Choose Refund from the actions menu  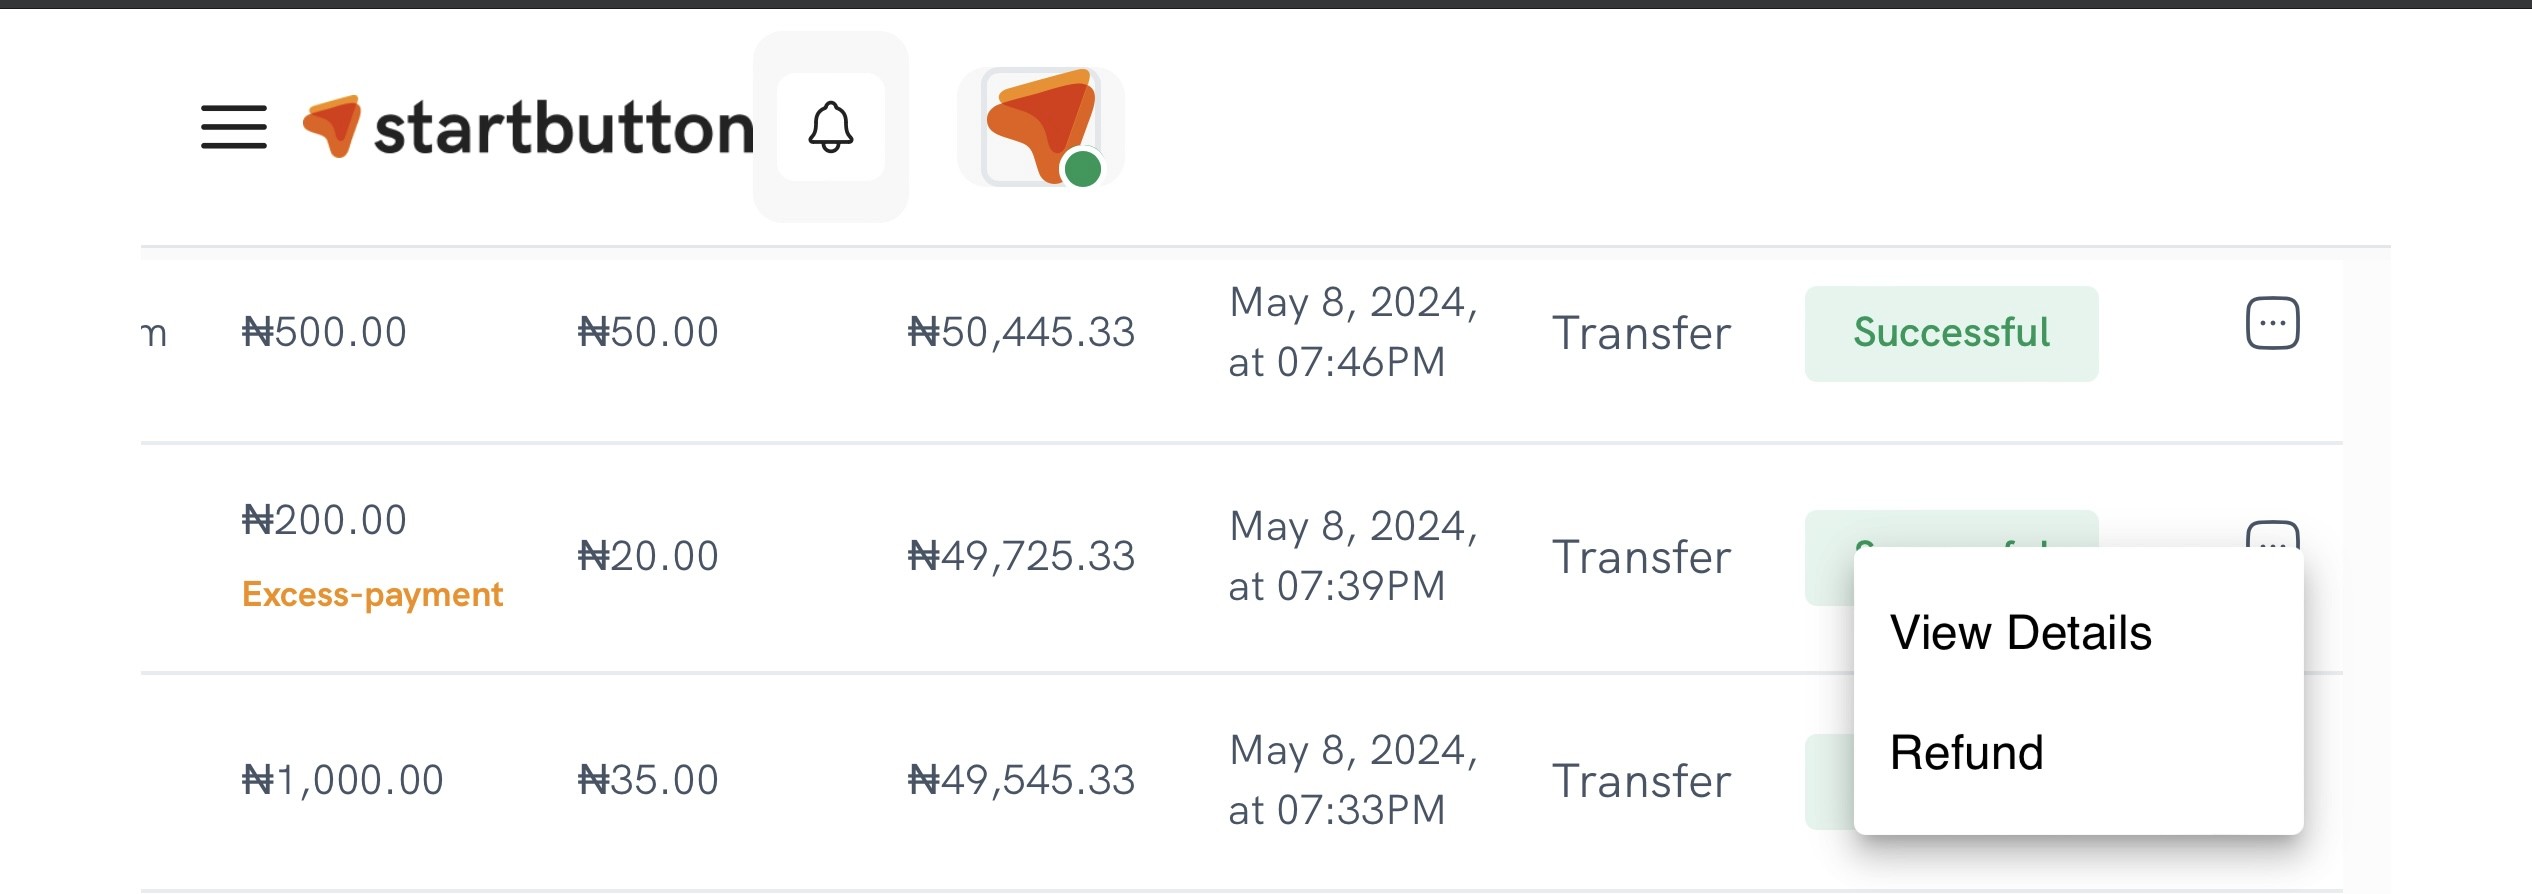(x=1966, y=753)
